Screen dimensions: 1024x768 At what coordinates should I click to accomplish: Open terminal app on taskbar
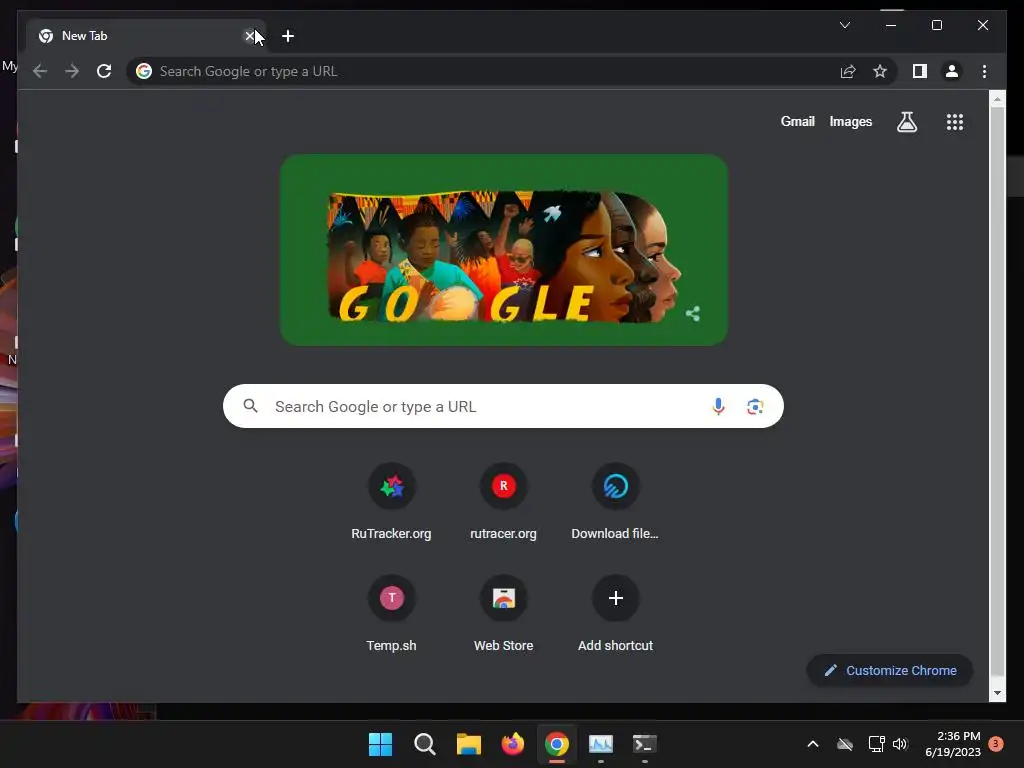point(645,744)
